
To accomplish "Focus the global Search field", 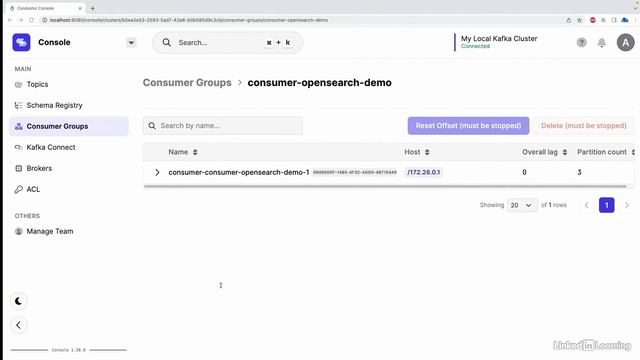I will click(227, 42).
